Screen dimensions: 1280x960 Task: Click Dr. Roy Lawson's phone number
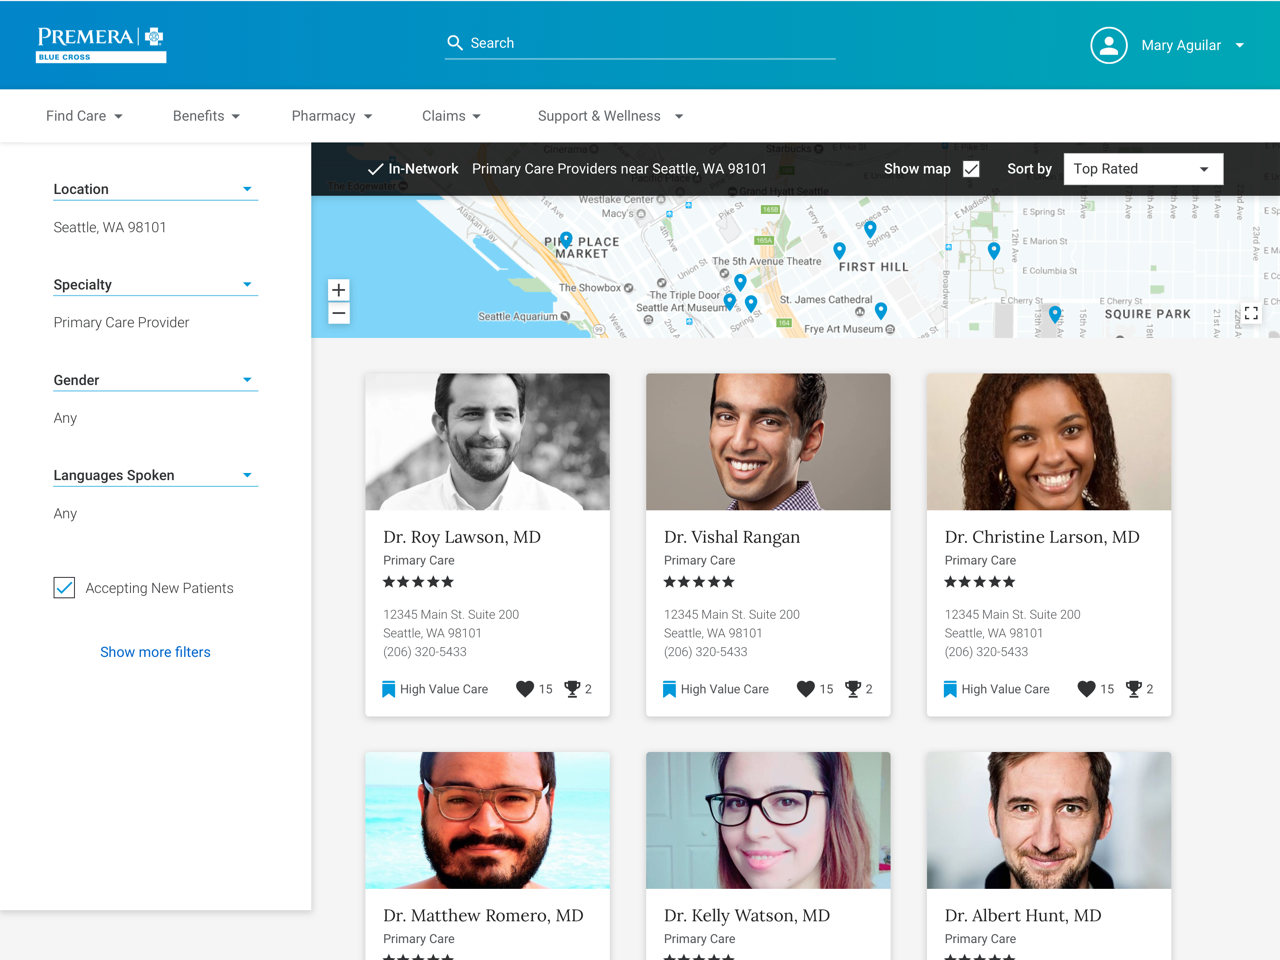(425, 652)
